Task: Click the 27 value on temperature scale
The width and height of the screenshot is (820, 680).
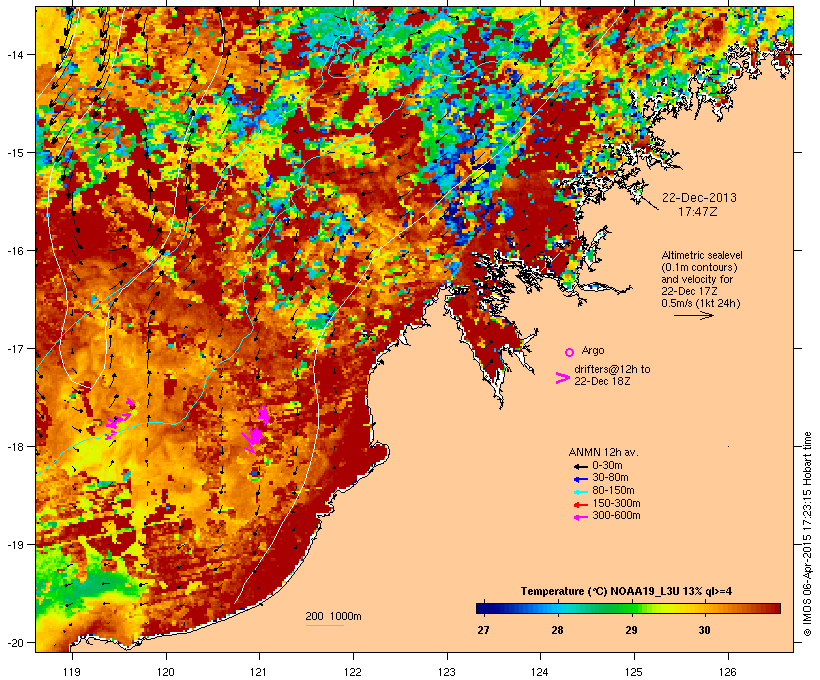Action: click(483, 630)
